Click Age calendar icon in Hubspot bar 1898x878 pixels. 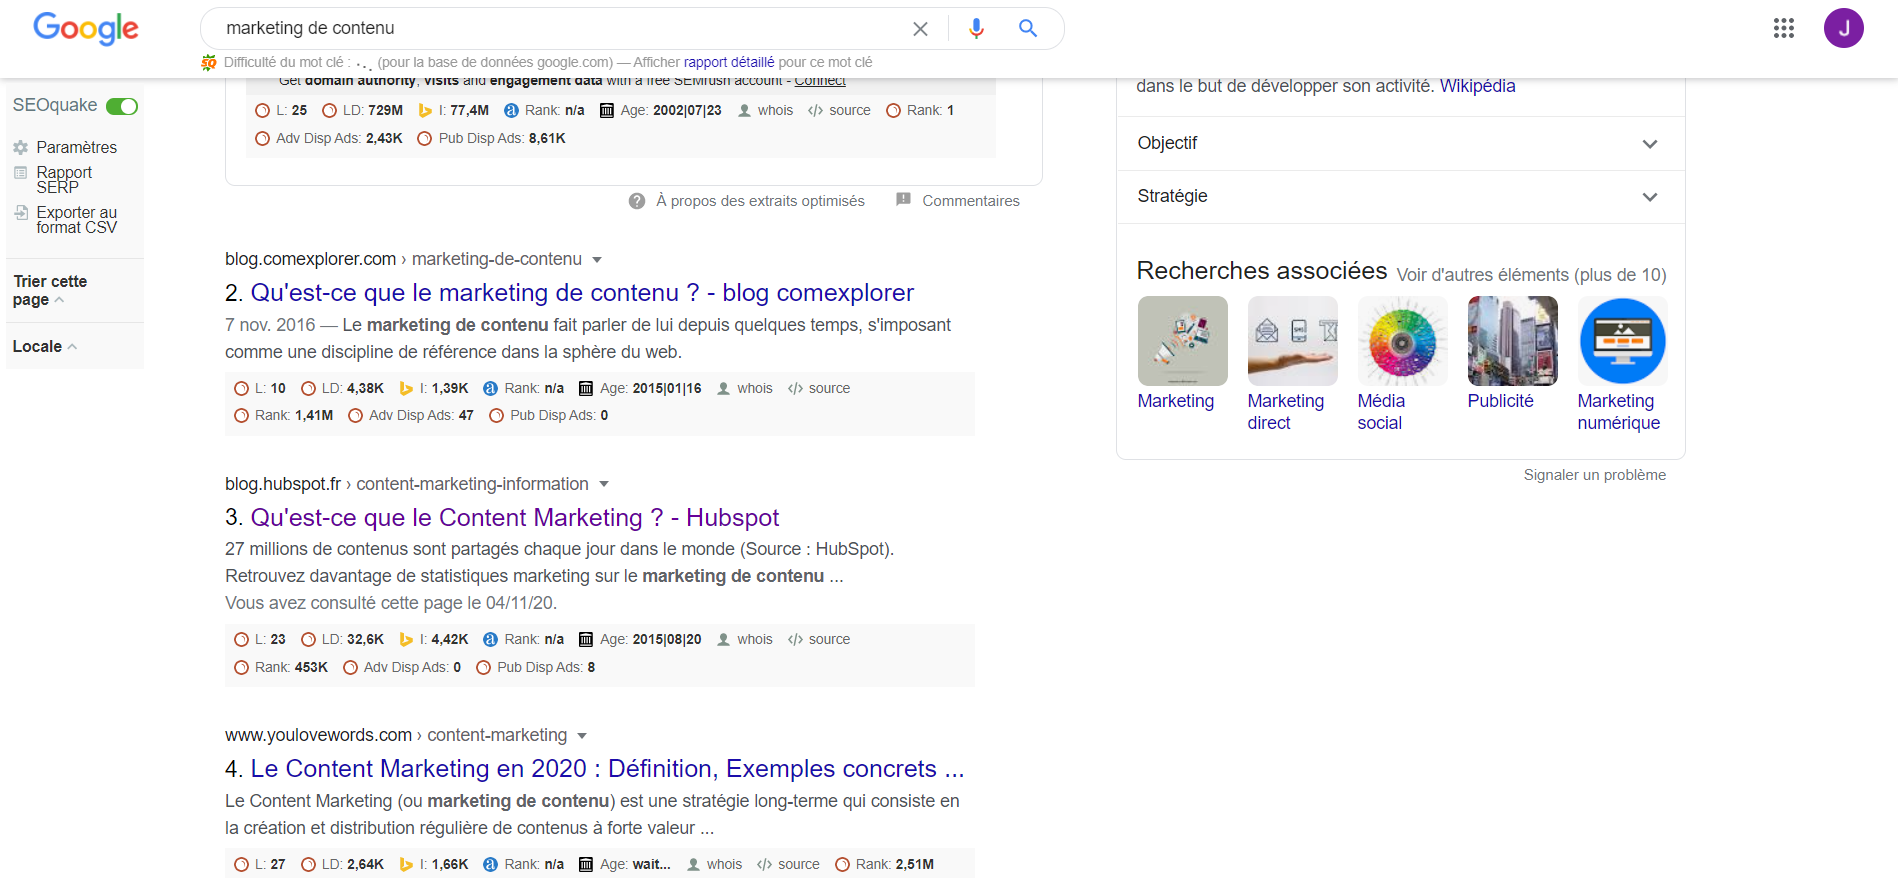point(586,639)
